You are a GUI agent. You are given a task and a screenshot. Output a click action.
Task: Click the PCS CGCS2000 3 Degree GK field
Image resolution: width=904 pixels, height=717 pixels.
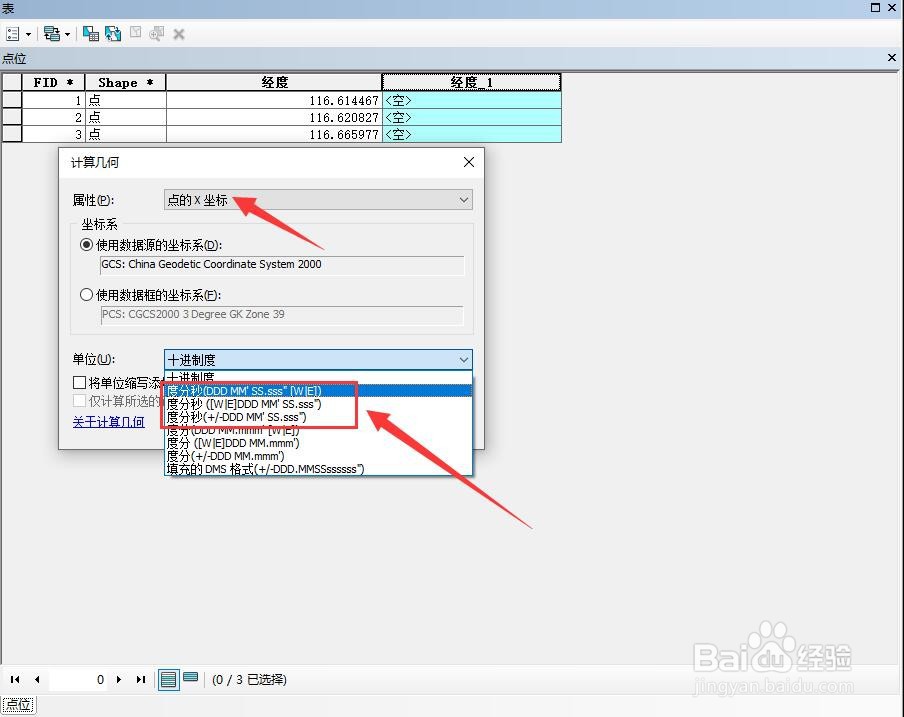282,315
